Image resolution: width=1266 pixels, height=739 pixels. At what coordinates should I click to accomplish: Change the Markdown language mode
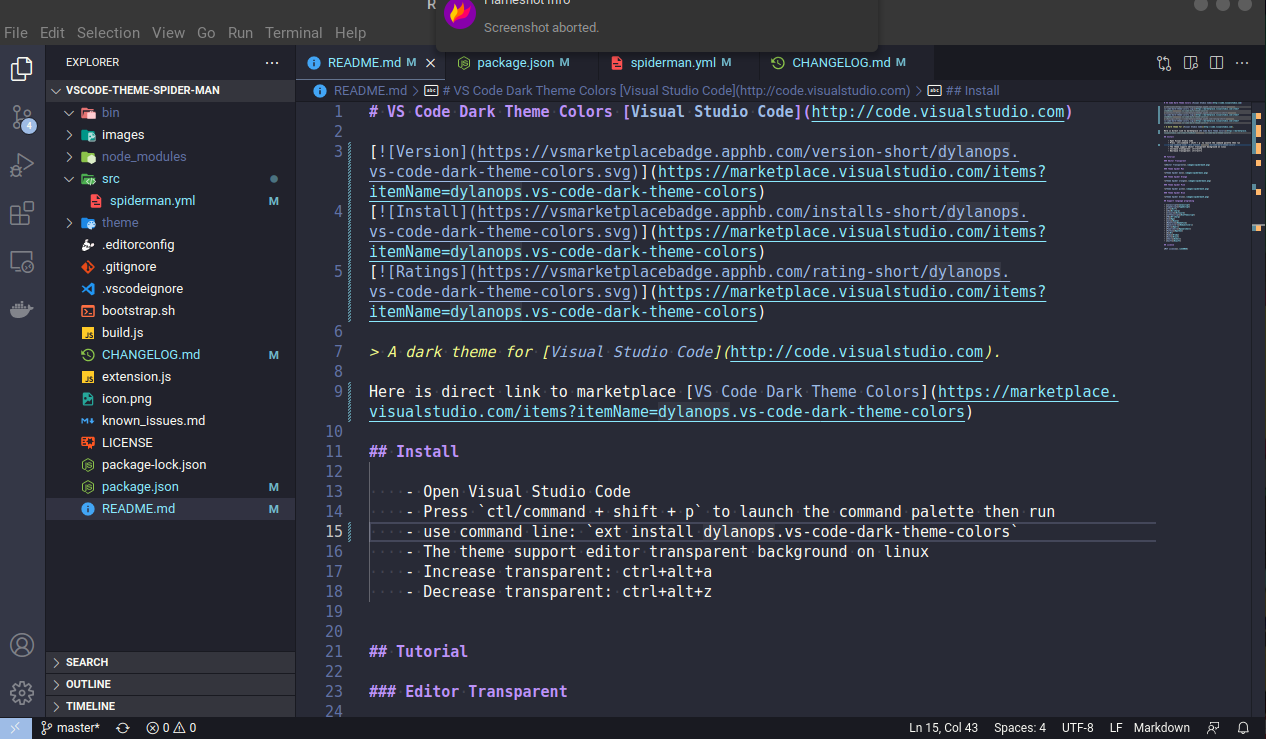pos(1161,728)
